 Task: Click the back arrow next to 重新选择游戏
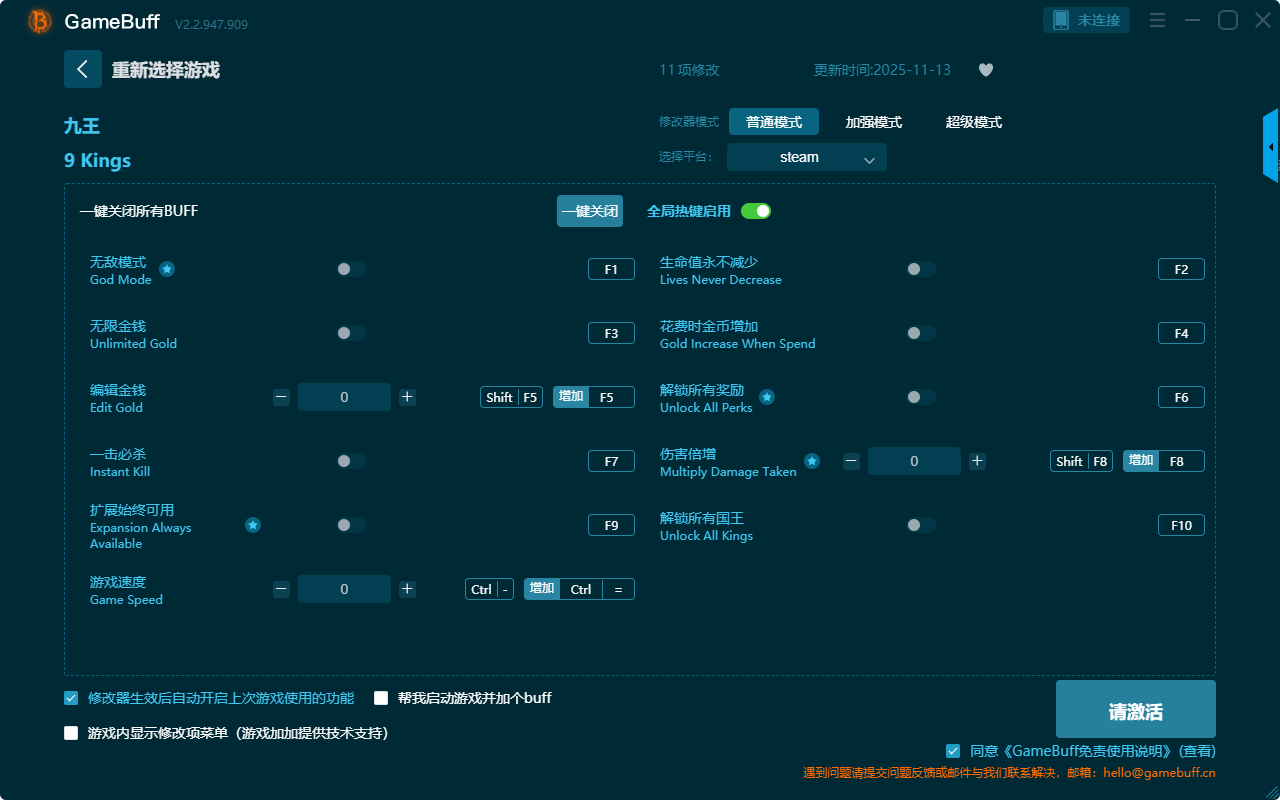pyautogui.click(x=83, y=69)
